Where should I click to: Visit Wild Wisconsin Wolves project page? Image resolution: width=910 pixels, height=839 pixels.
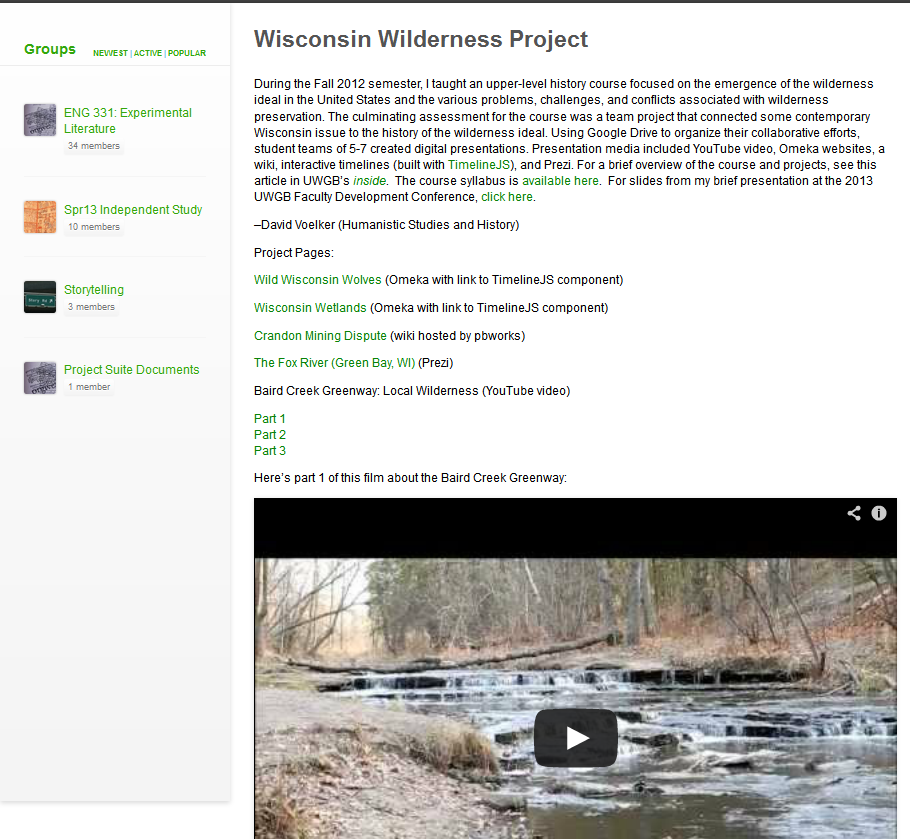[317, 280]
